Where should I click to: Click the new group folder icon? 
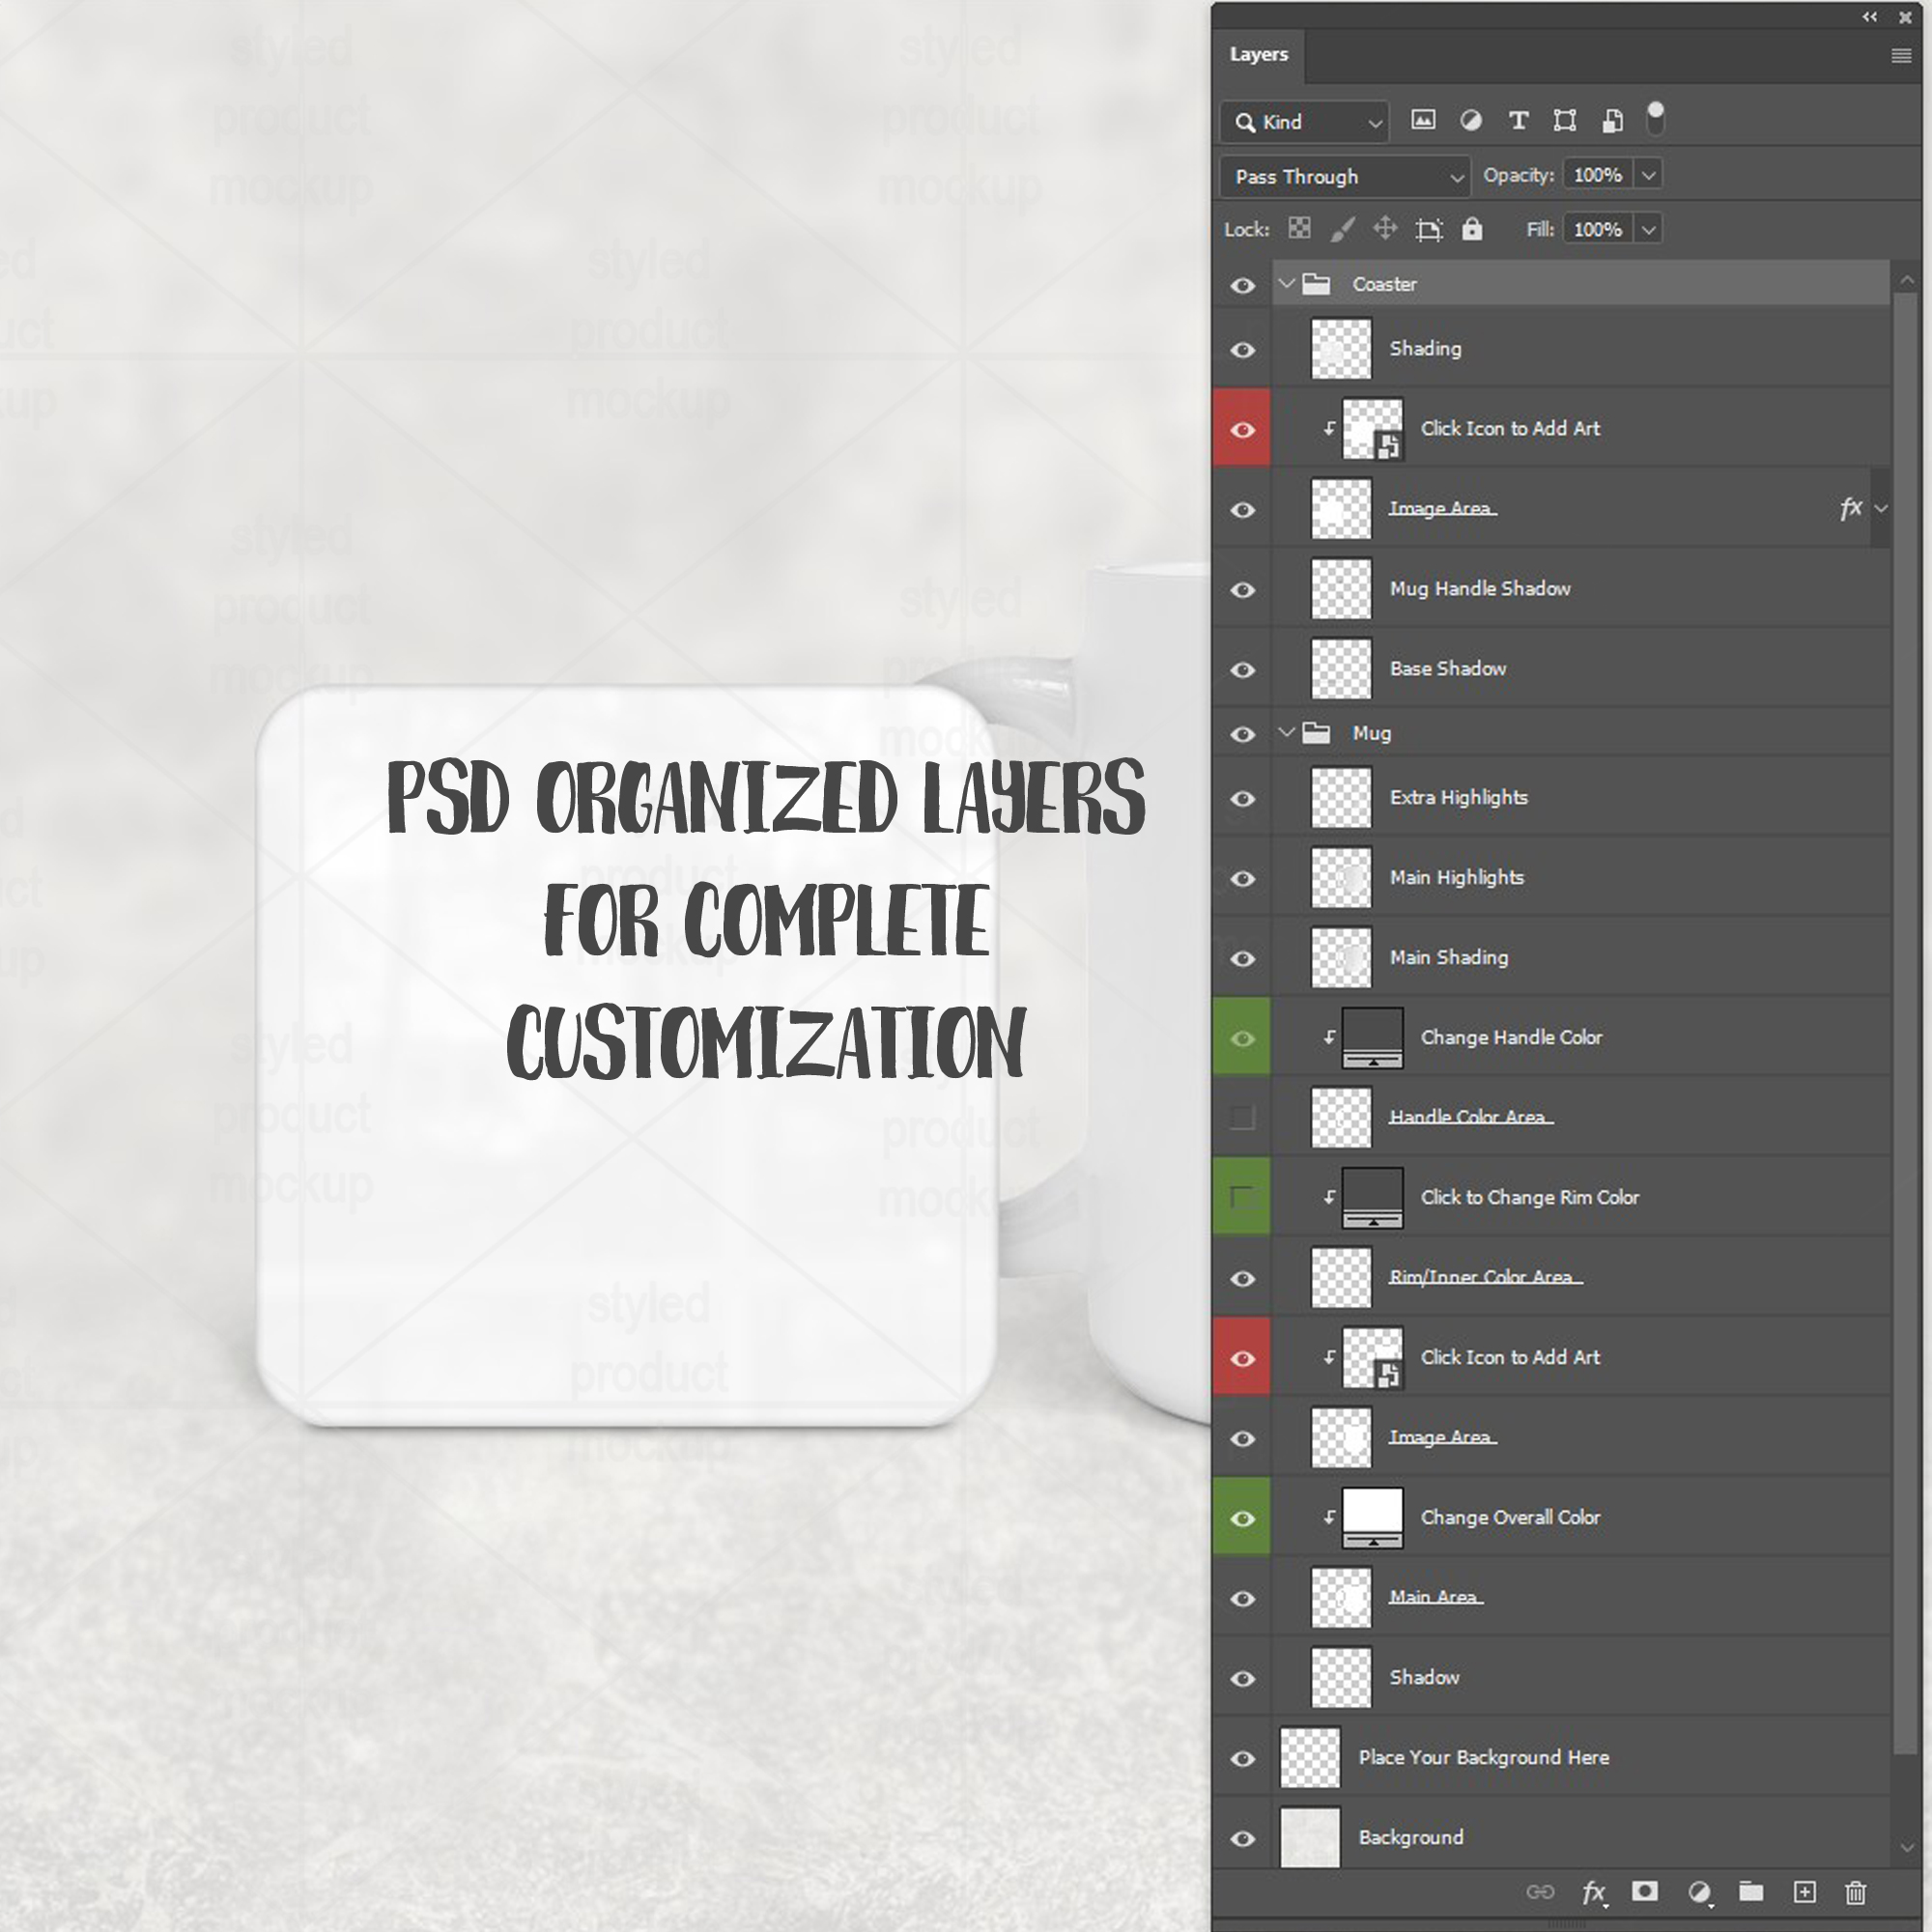click(x=1750, y=1891)
